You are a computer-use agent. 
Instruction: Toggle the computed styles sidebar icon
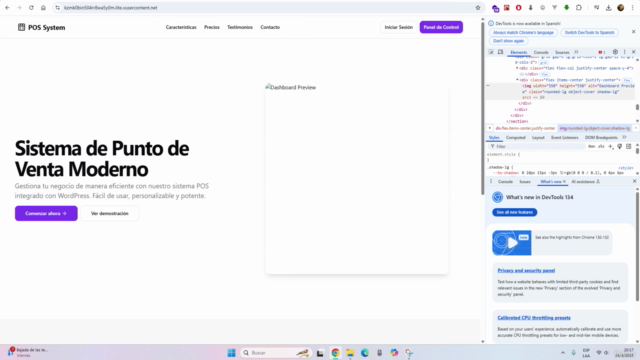tap(629, 147)
